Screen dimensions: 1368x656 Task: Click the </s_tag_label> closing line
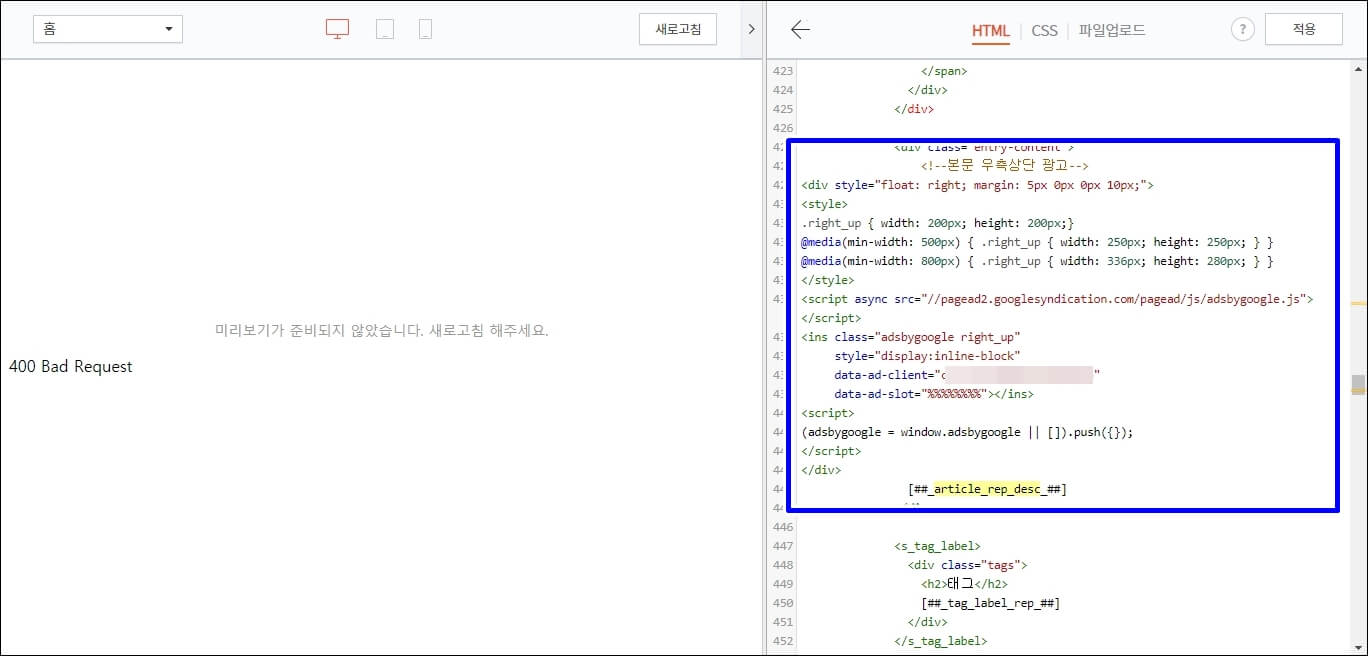point(940,641)
